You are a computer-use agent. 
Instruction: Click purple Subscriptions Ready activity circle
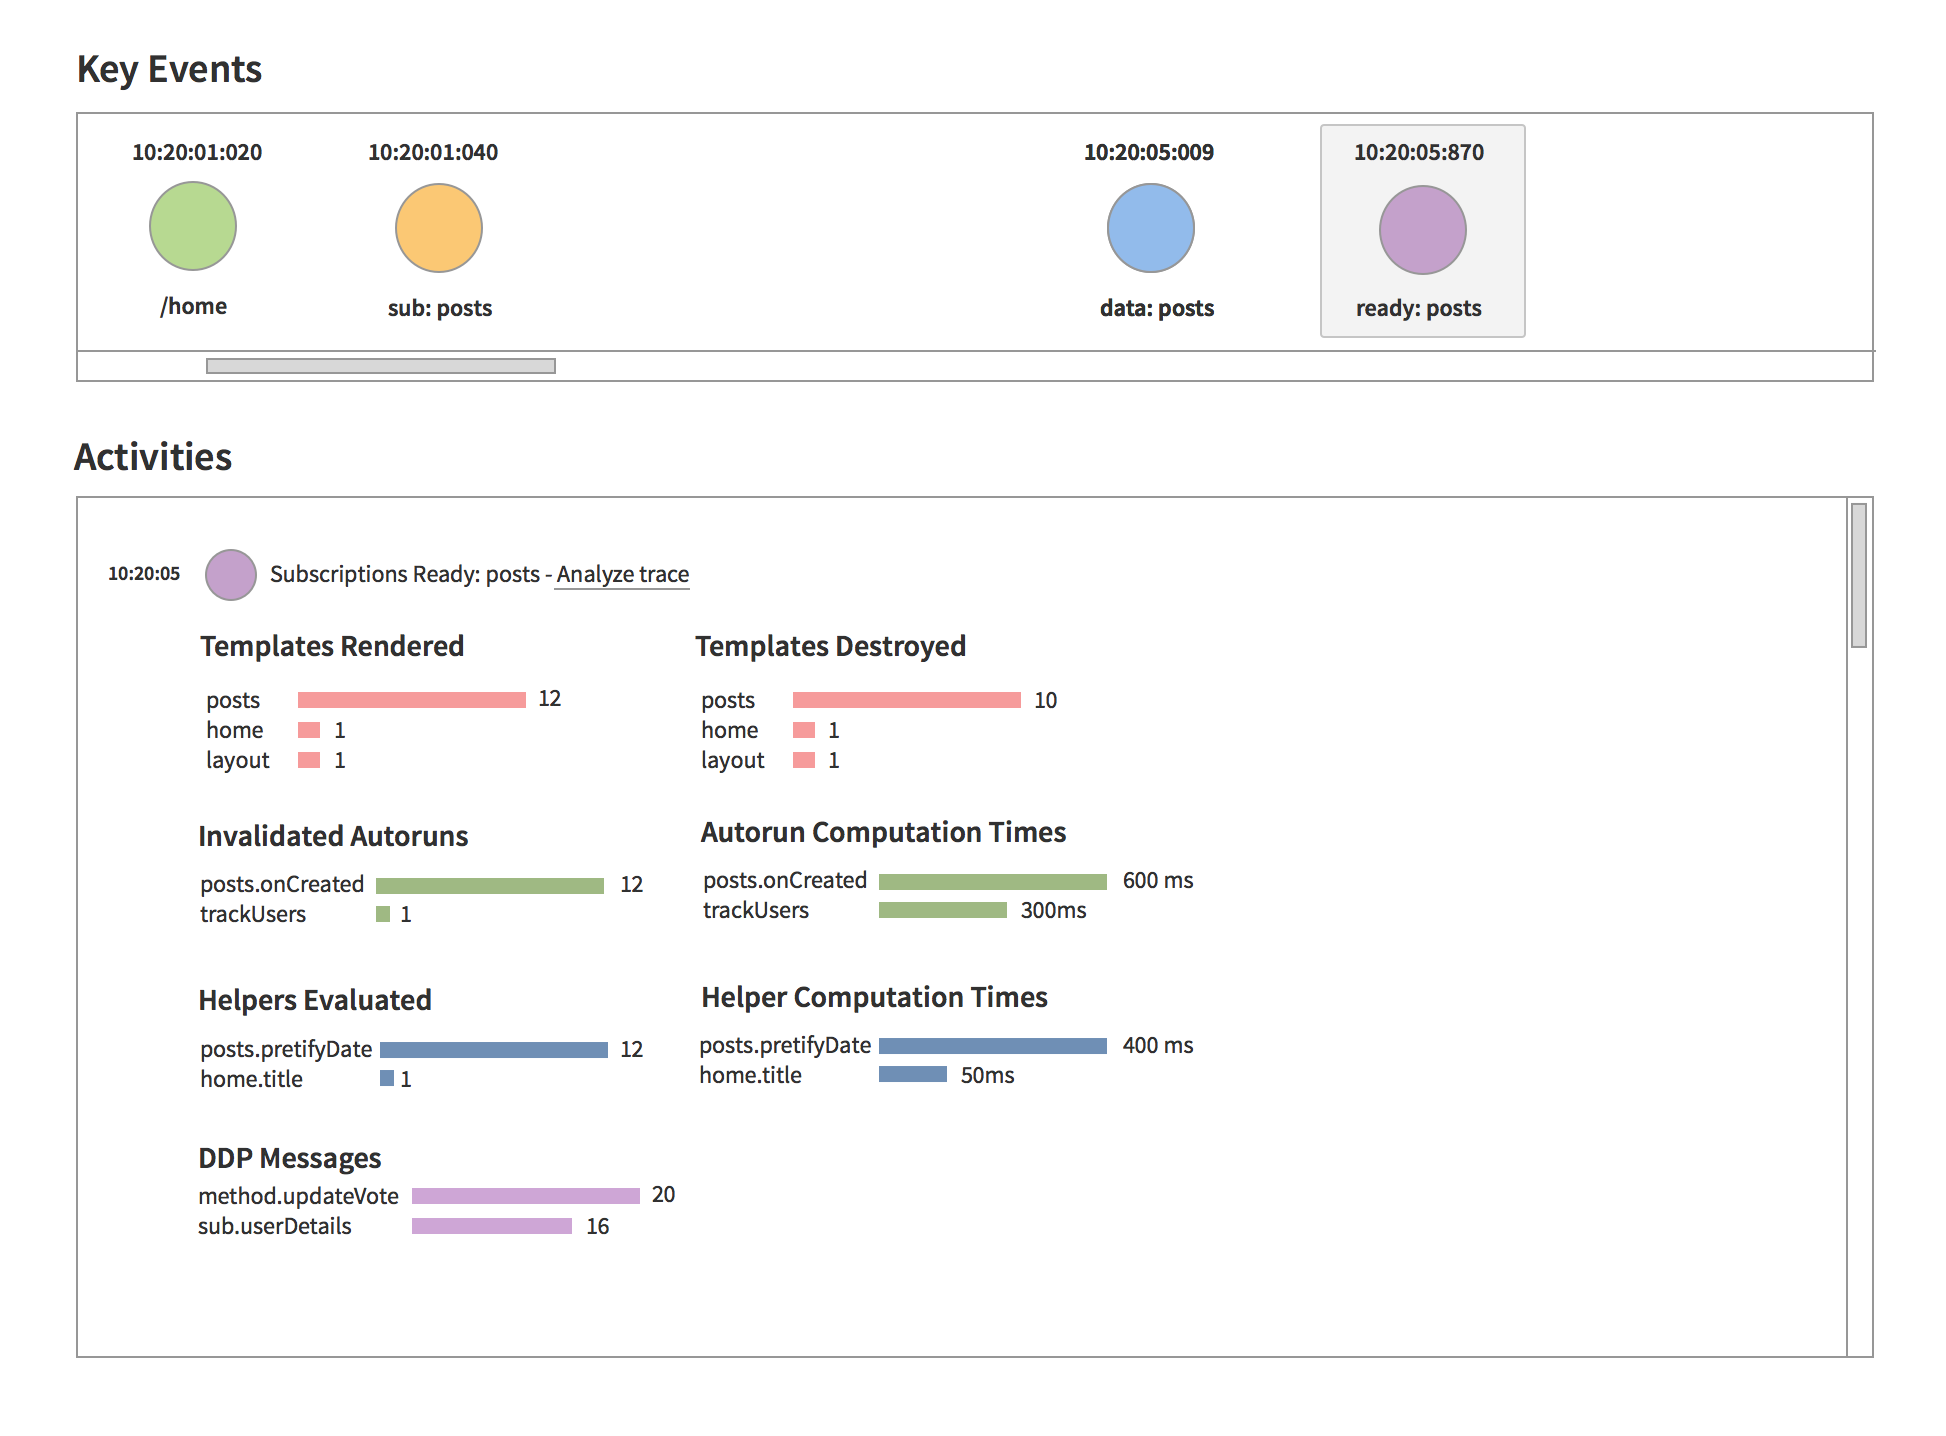pyautogui.click(x=231, y=575)
